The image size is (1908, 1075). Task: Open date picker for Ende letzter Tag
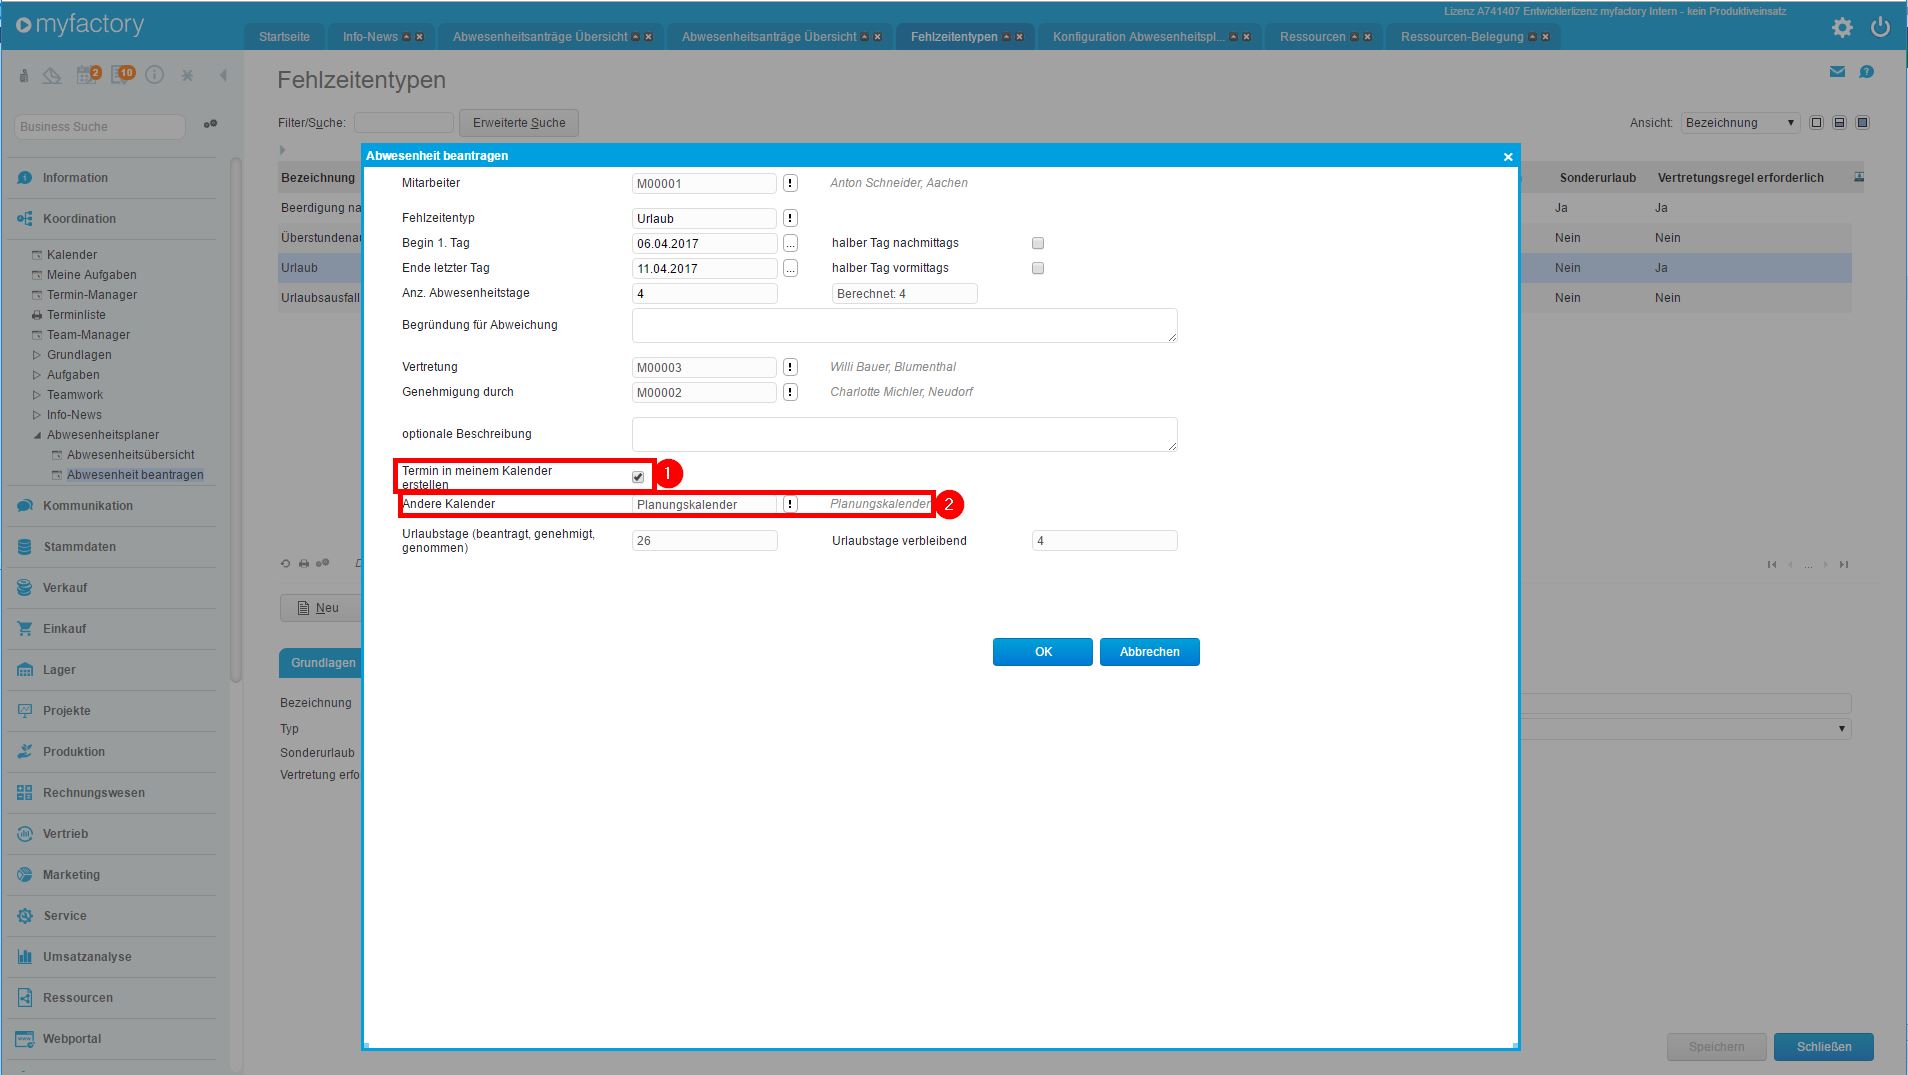tap(790, 268)
